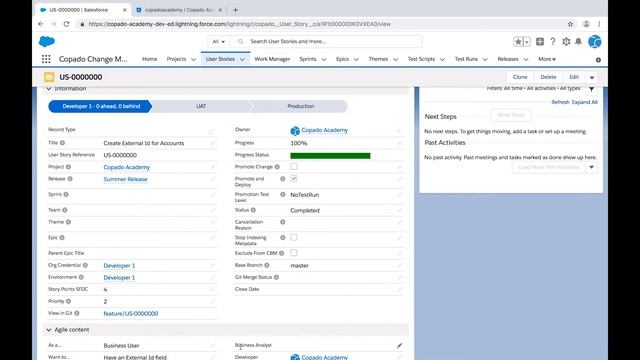This screenshot has height=360, width=640.
Task: Click the Delete button
Action: pyautogui.click(x=548, y=77)
